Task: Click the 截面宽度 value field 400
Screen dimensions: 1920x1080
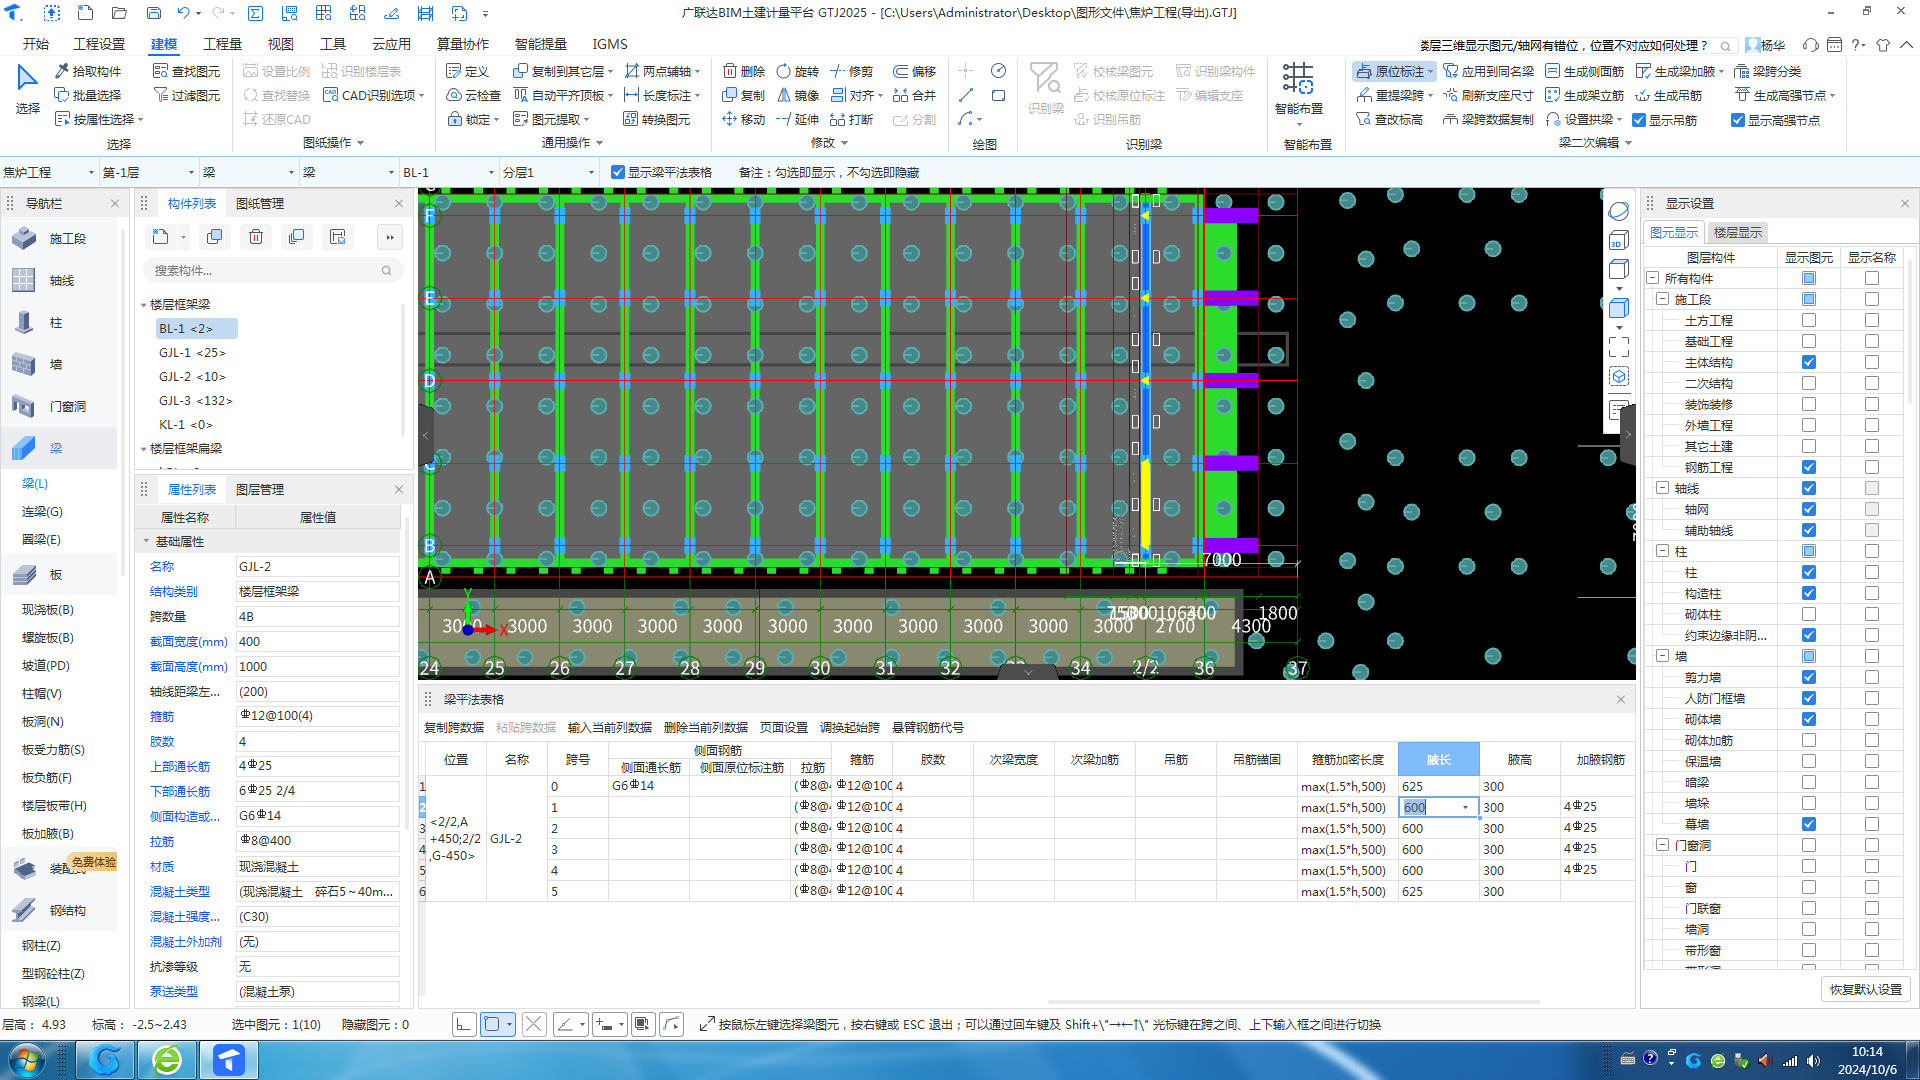Action: [317, 641]
